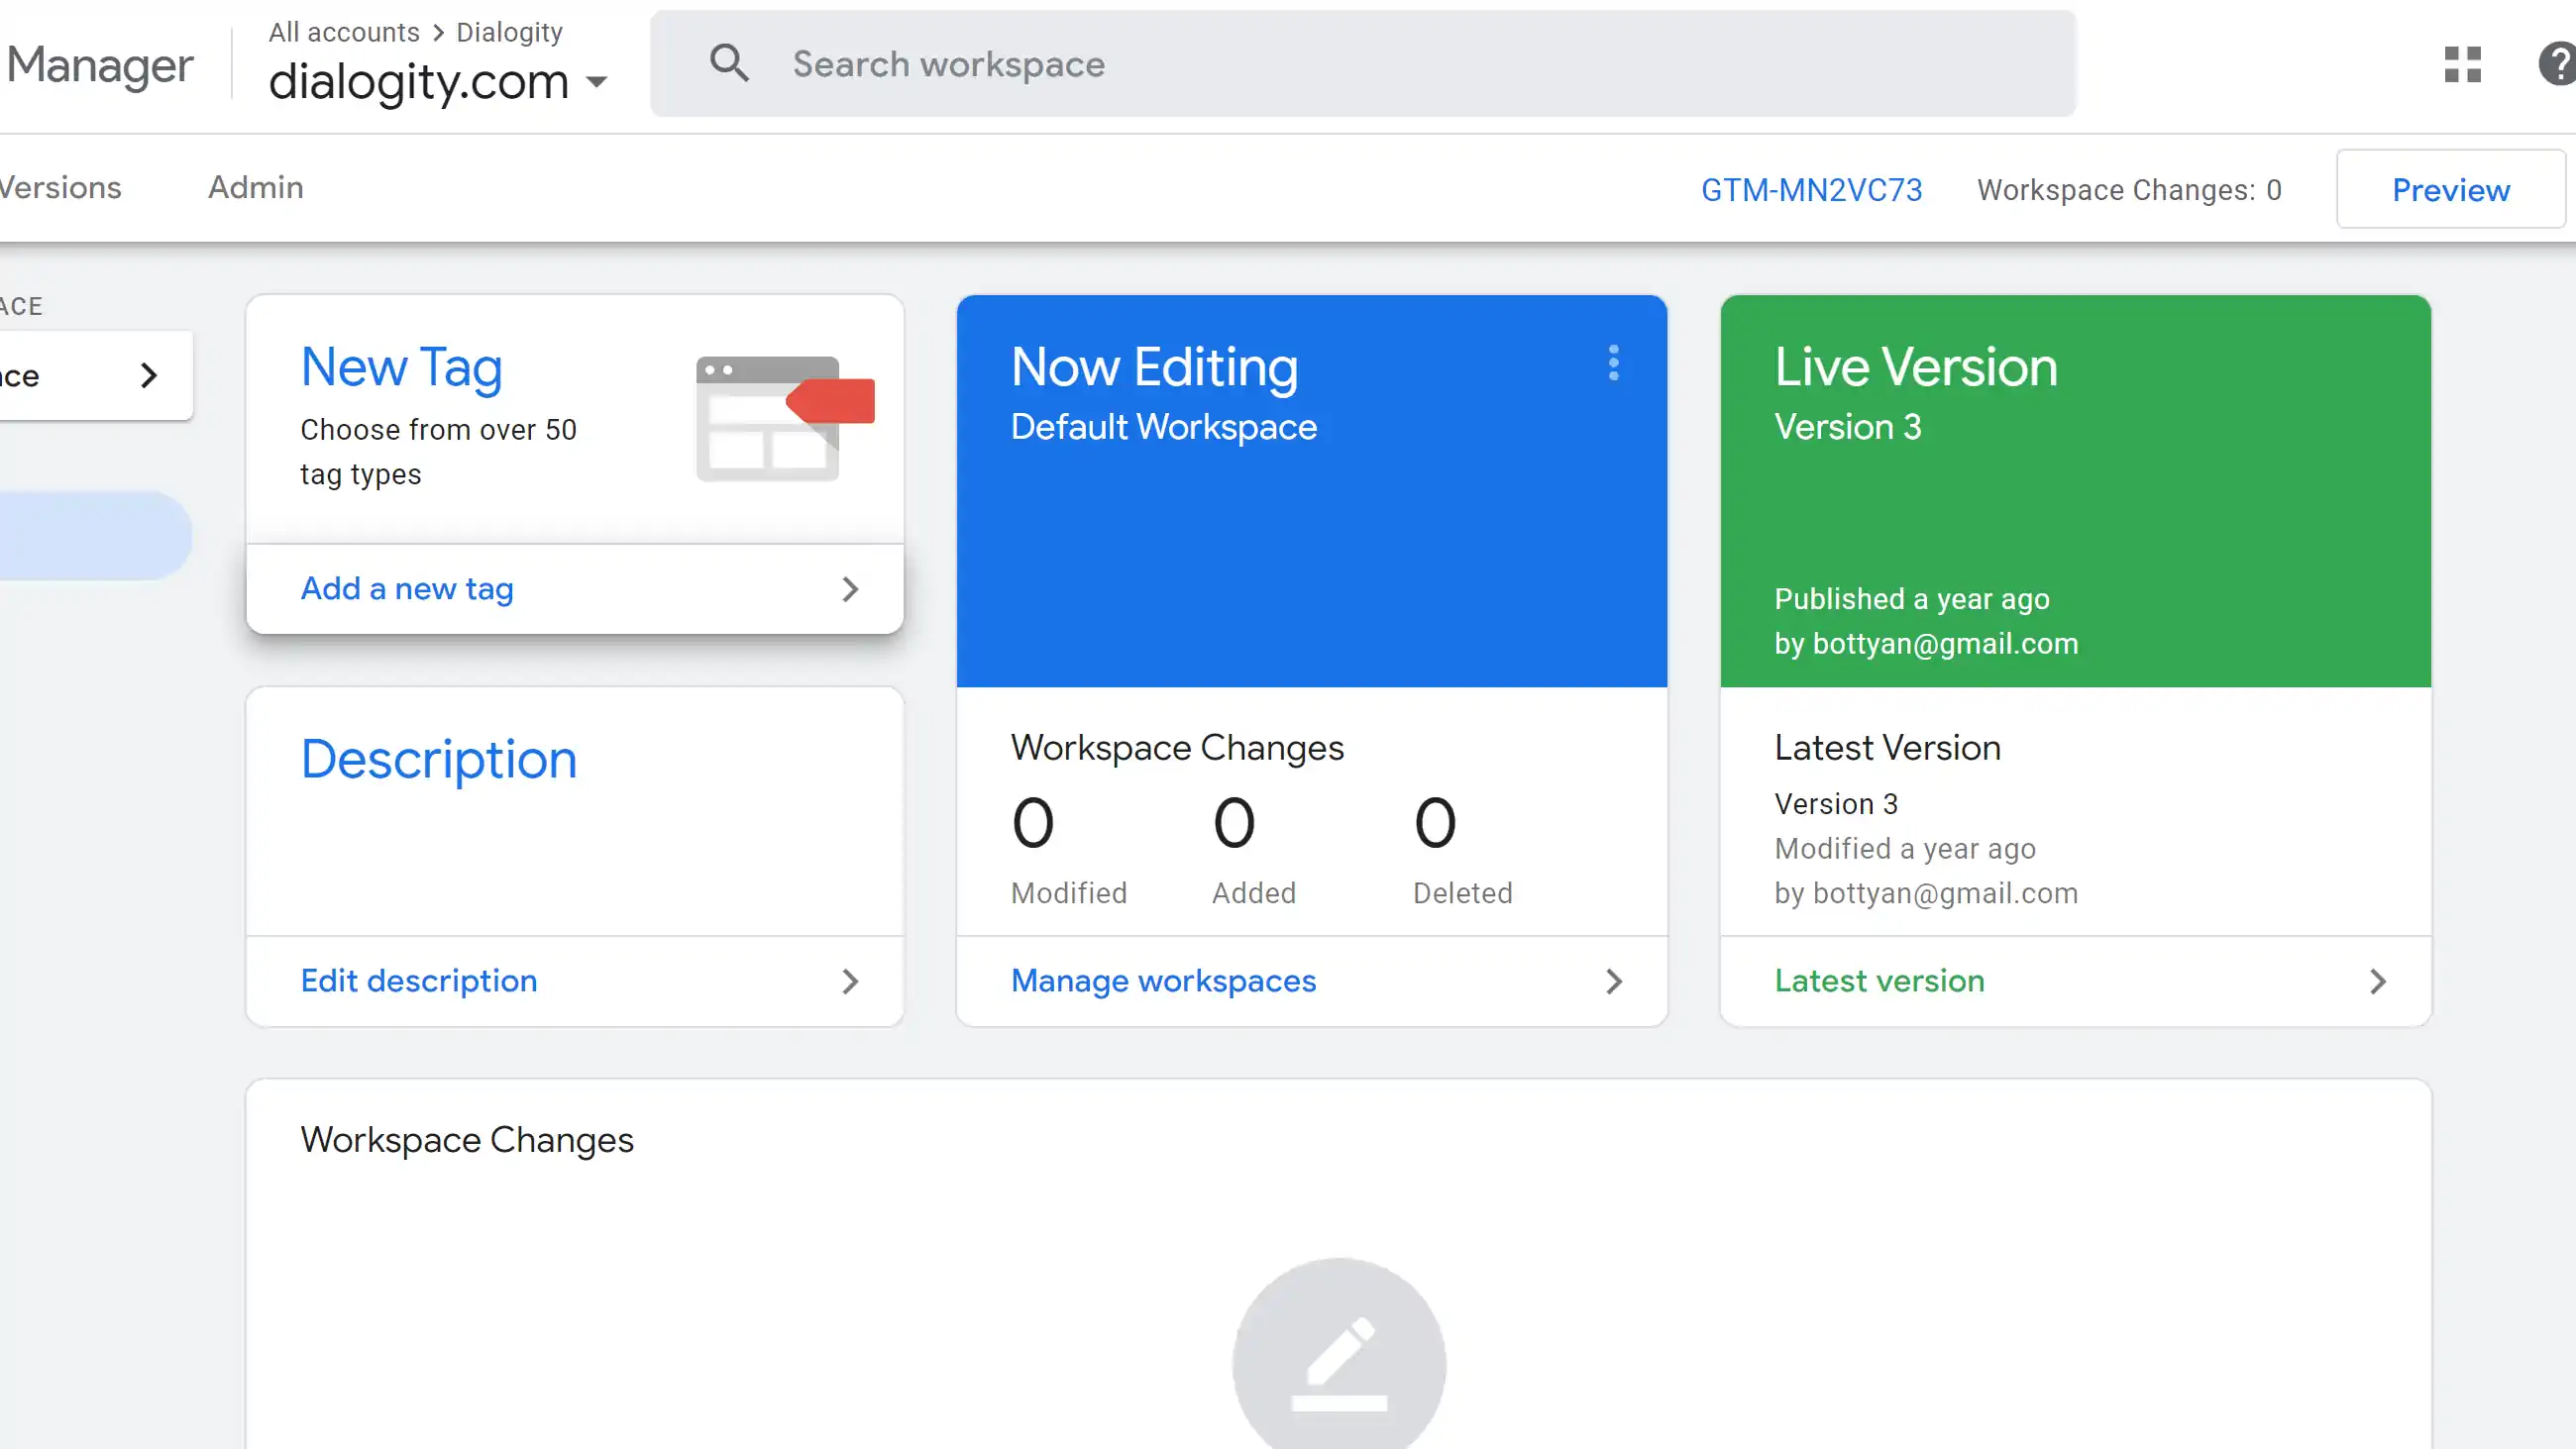Click the Manager product title
Screen dimensions: 2576x1449
click(99, 65)
